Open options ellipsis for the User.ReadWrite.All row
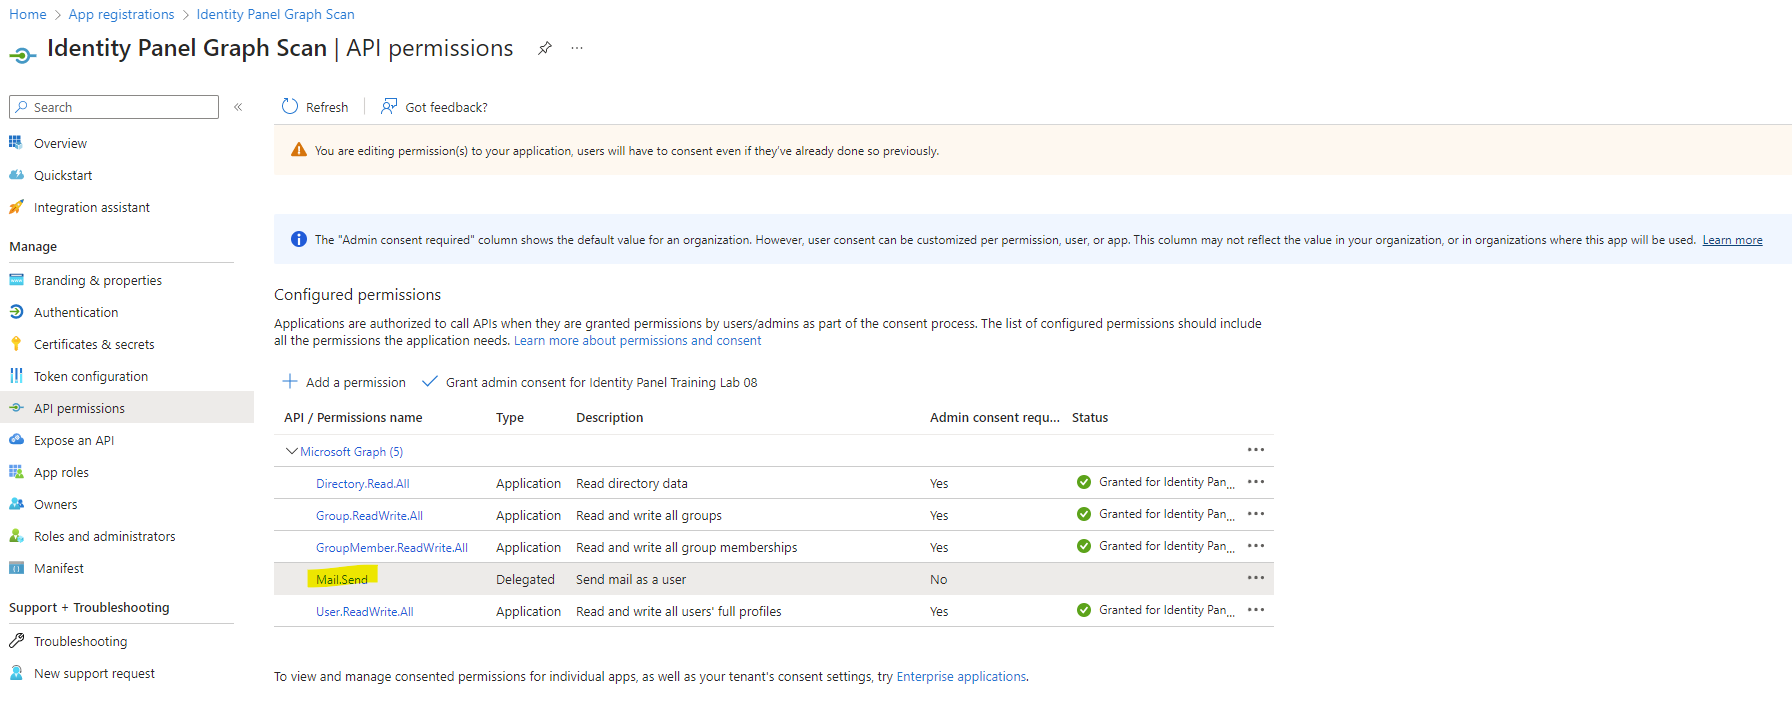1792x709 pixels. click(1256, 610)
